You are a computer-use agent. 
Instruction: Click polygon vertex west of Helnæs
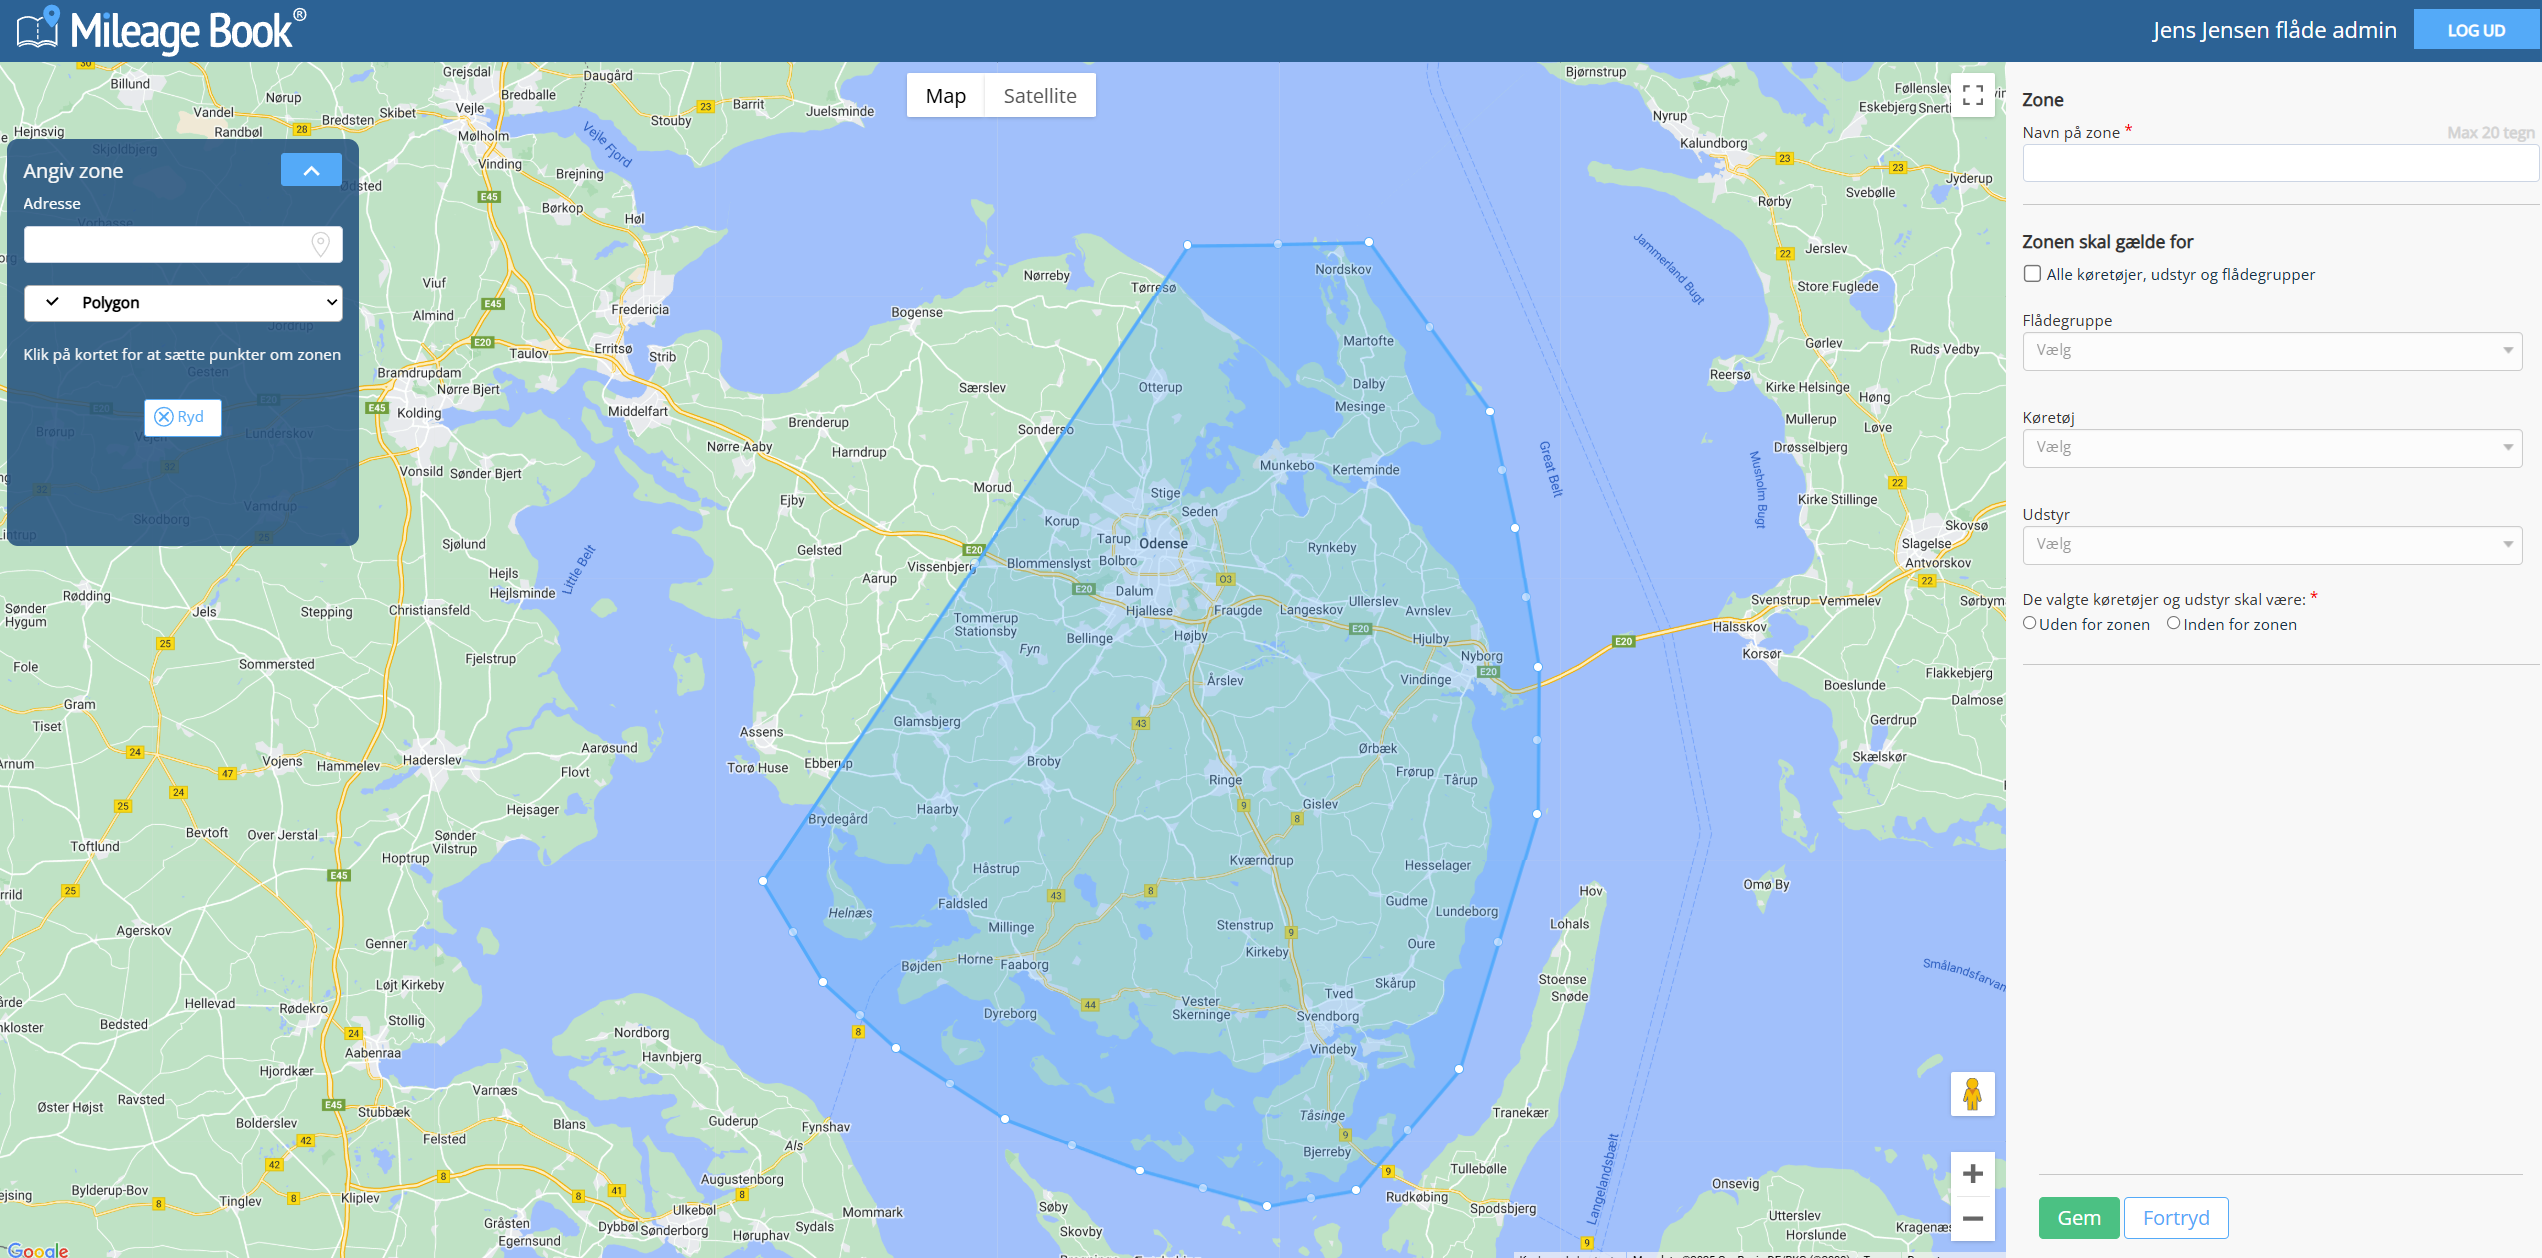point(763,881)
